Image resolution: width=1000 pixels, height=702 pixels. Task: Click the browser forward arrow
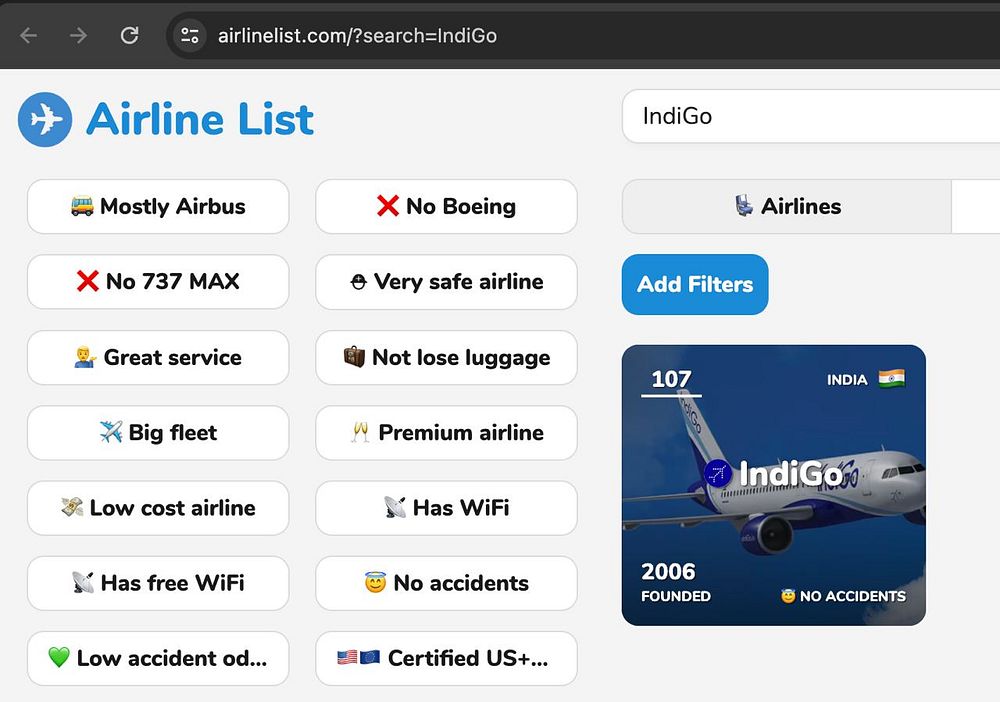click(78, 35)
